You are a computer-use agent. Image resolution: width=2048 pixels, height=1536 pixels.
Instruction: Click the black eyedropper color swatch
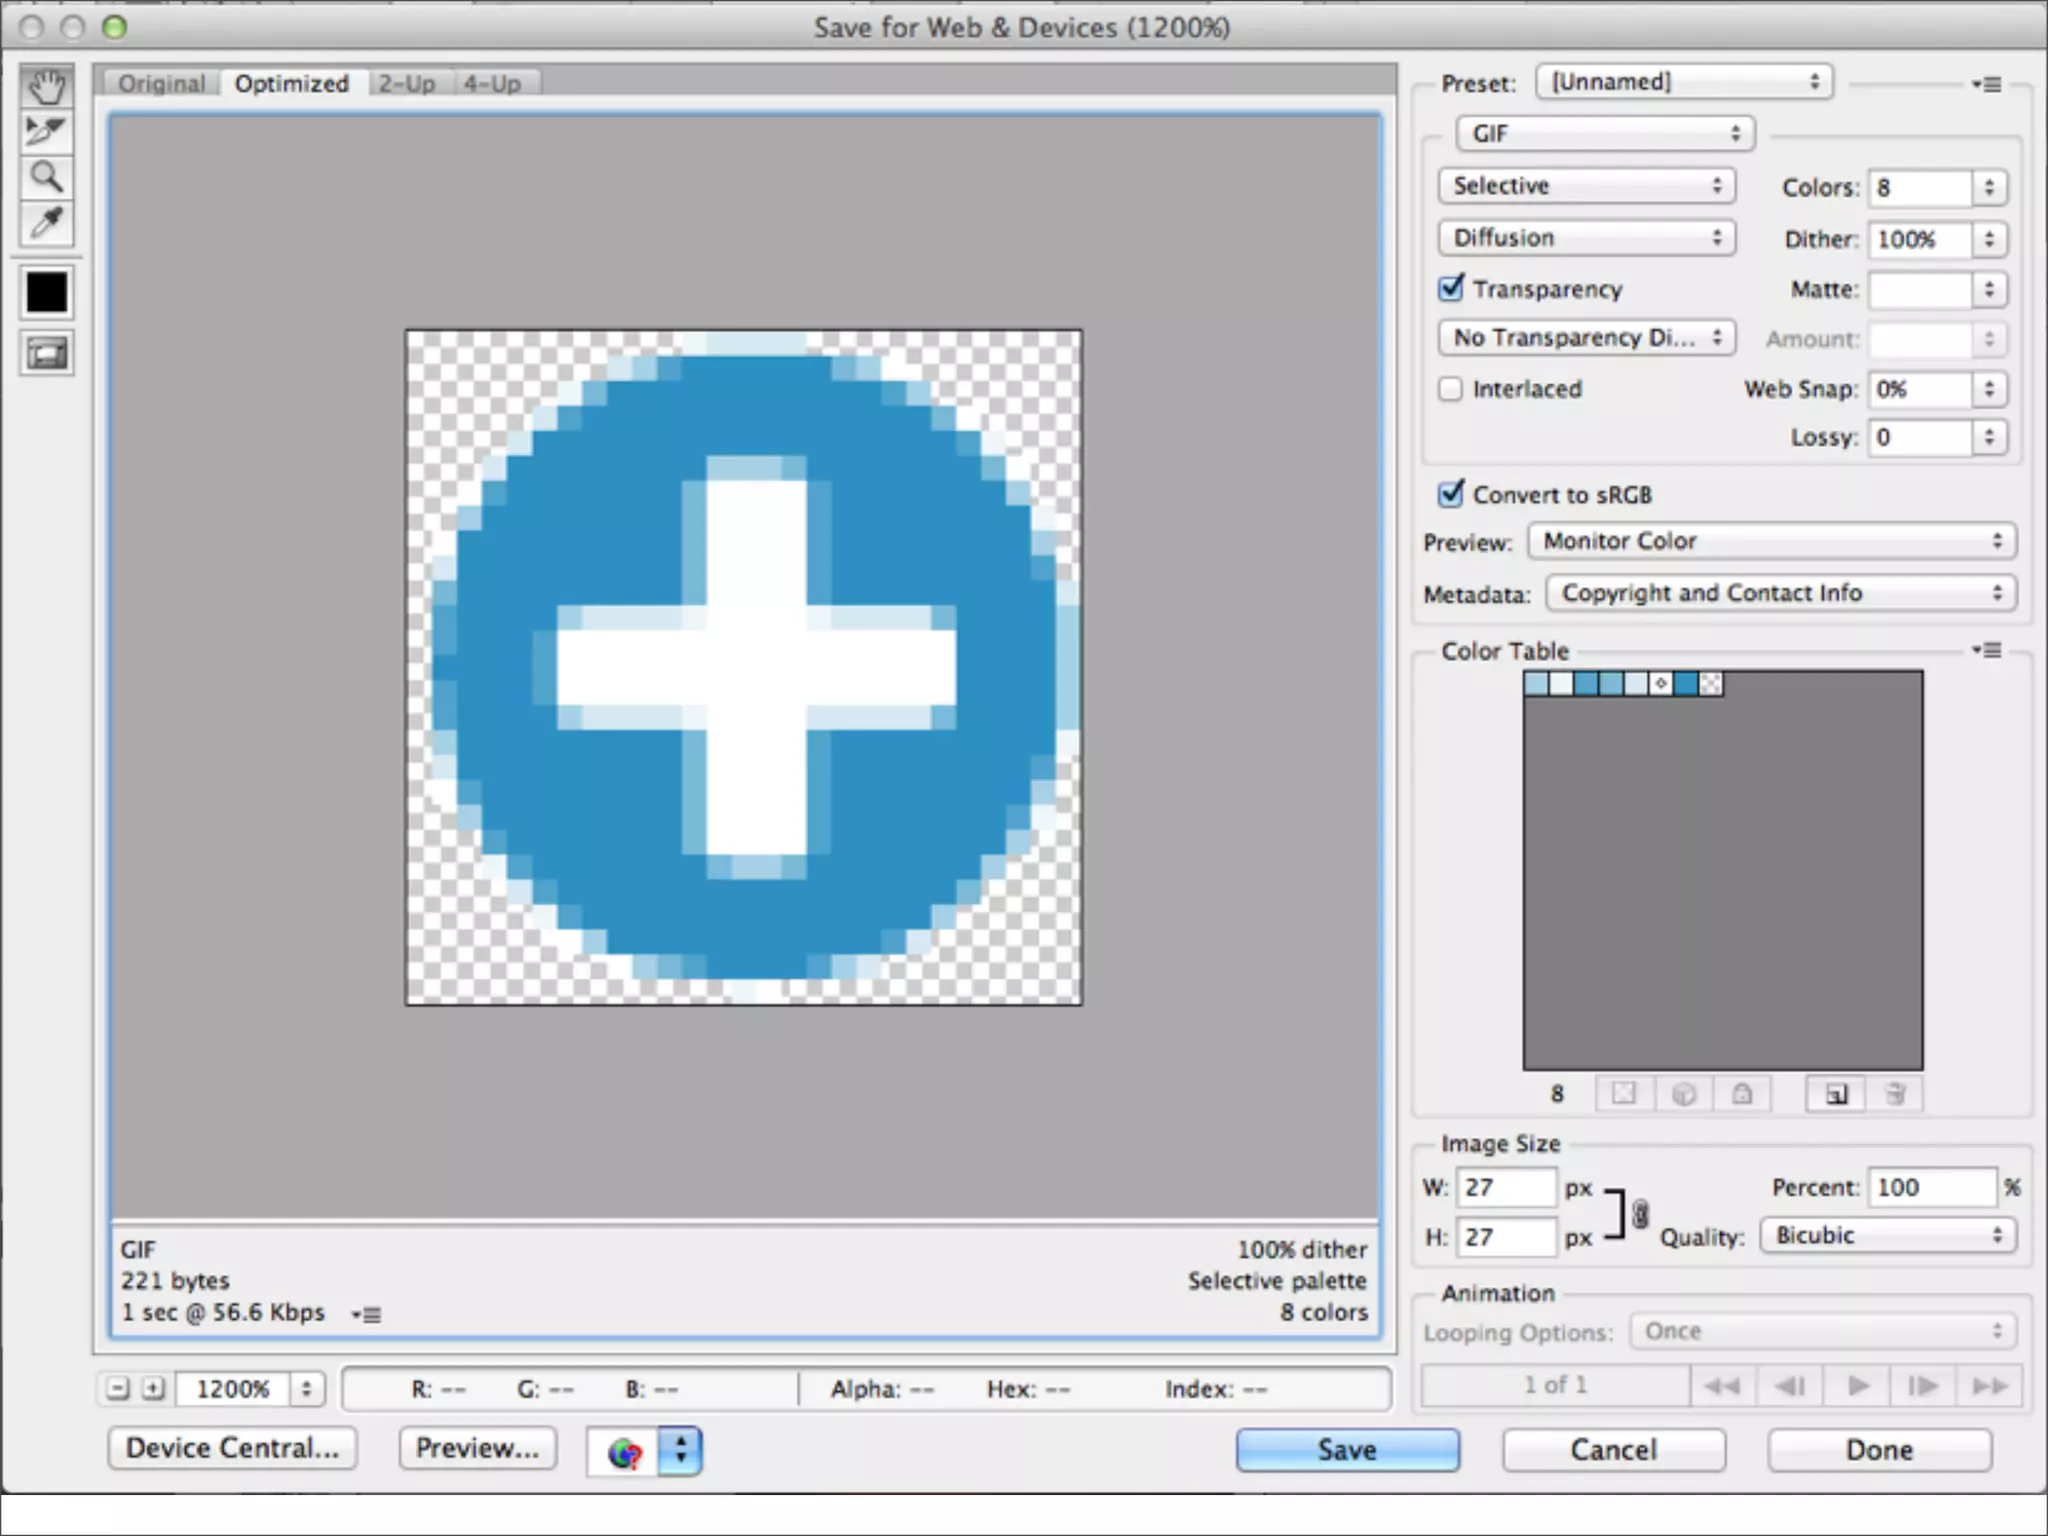46,293
